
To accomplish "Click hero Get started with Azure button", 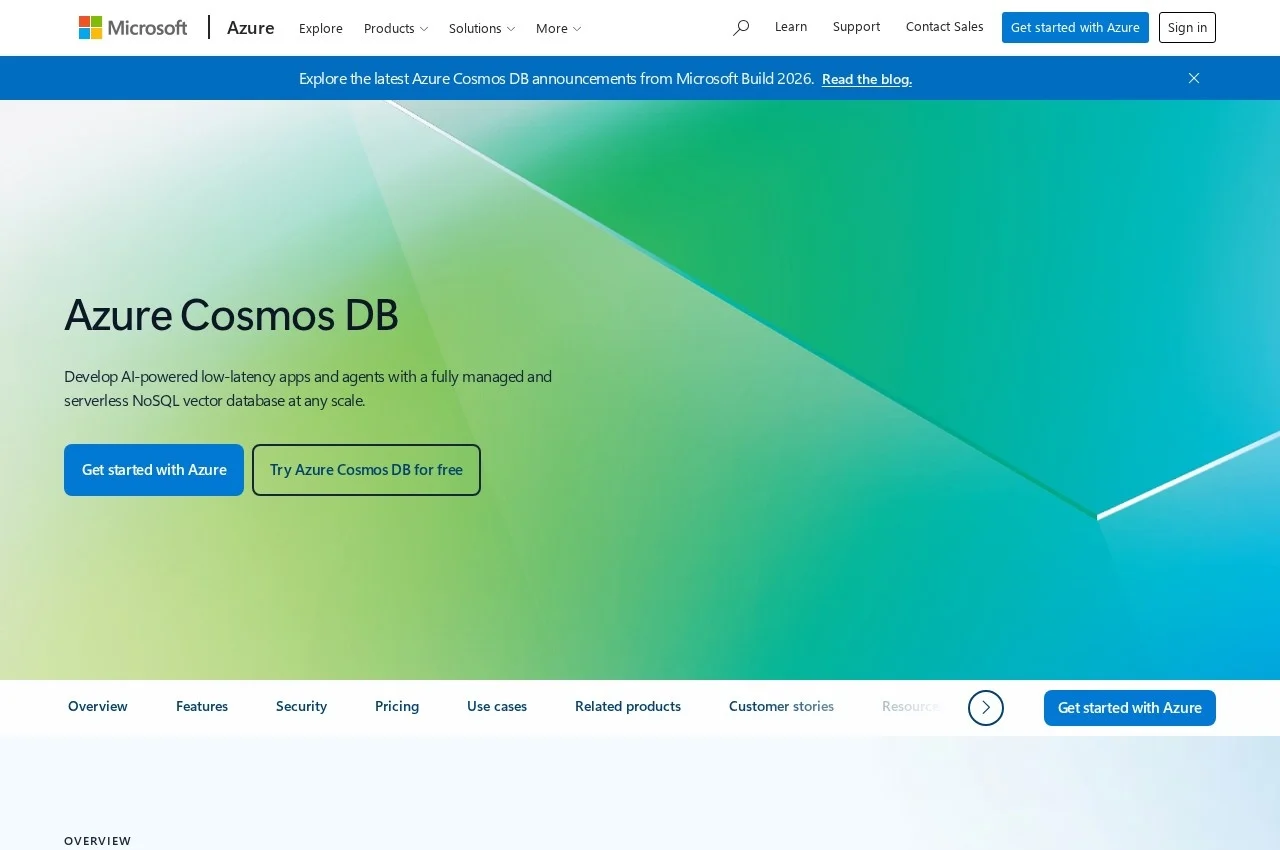I will tap(154, 470).
